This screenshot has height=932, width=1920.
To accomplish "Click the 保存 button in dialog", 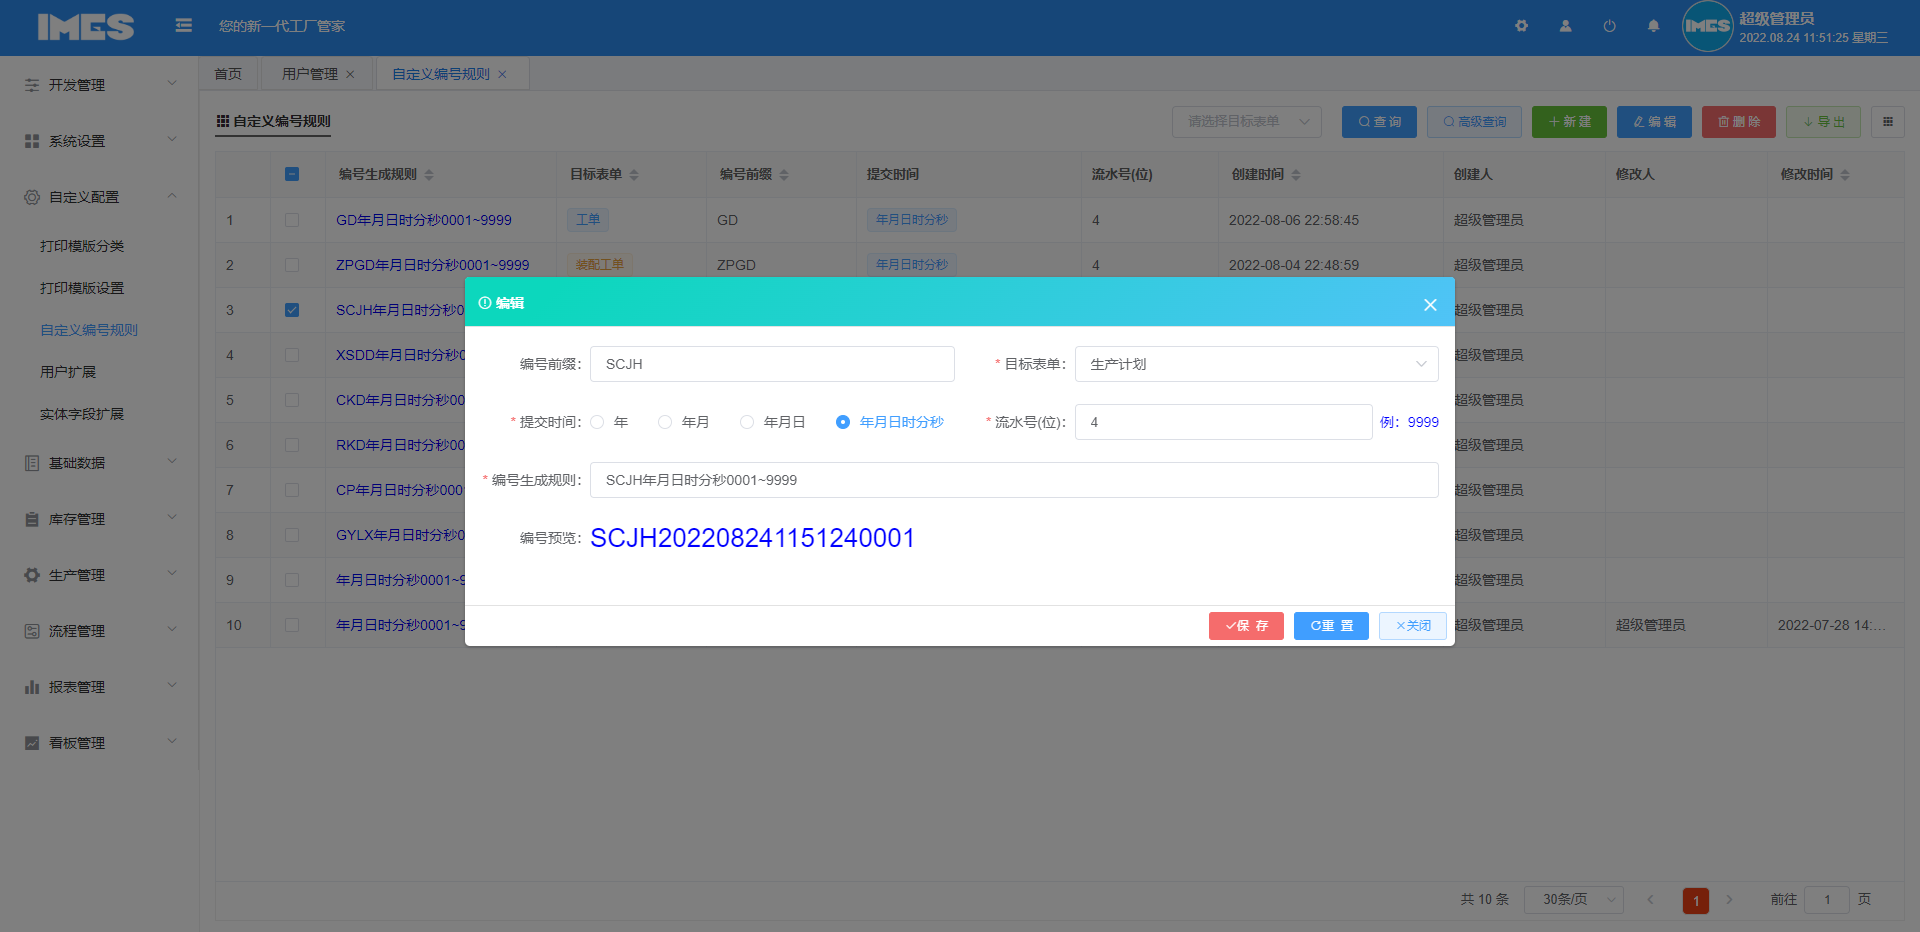I will 1246,626.
